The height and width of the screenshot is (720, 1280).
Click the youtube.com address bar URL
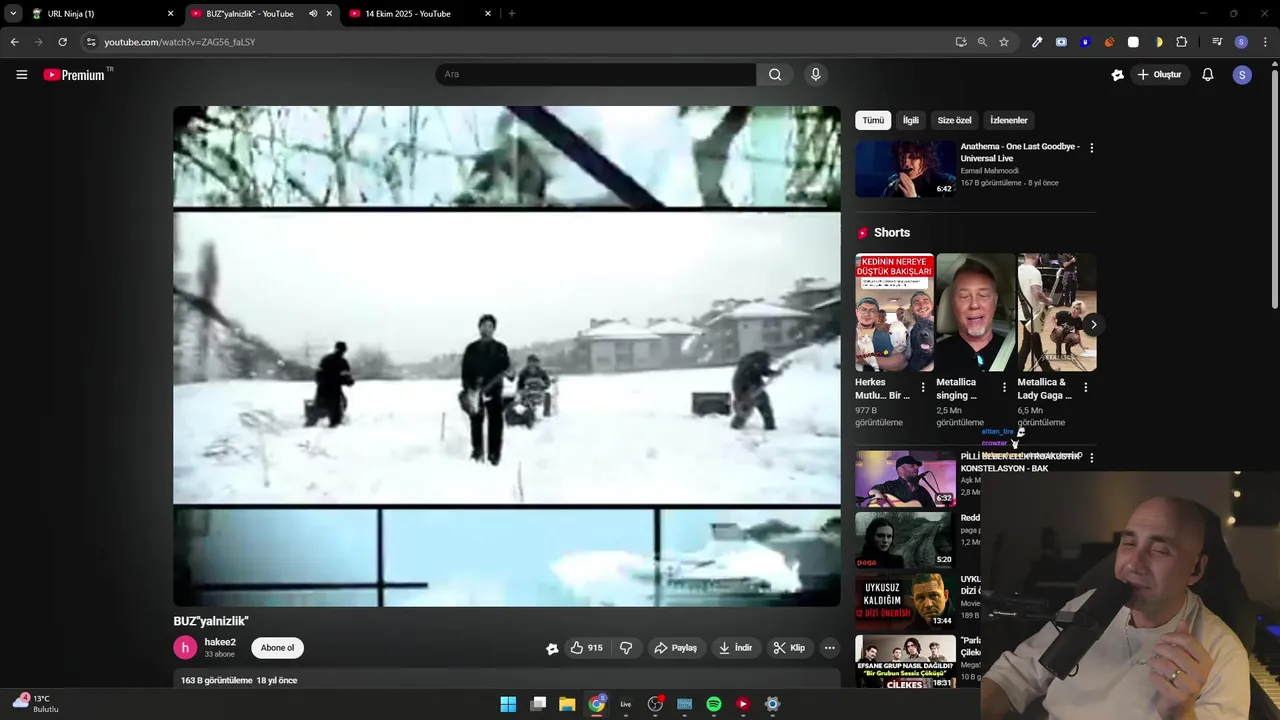pos(180,42)
